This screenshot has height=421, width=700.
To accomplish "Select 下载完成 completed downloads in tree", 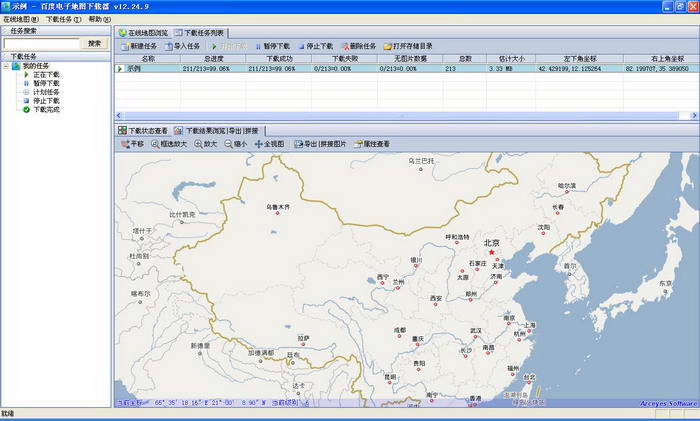I will [x=46, y=109].
